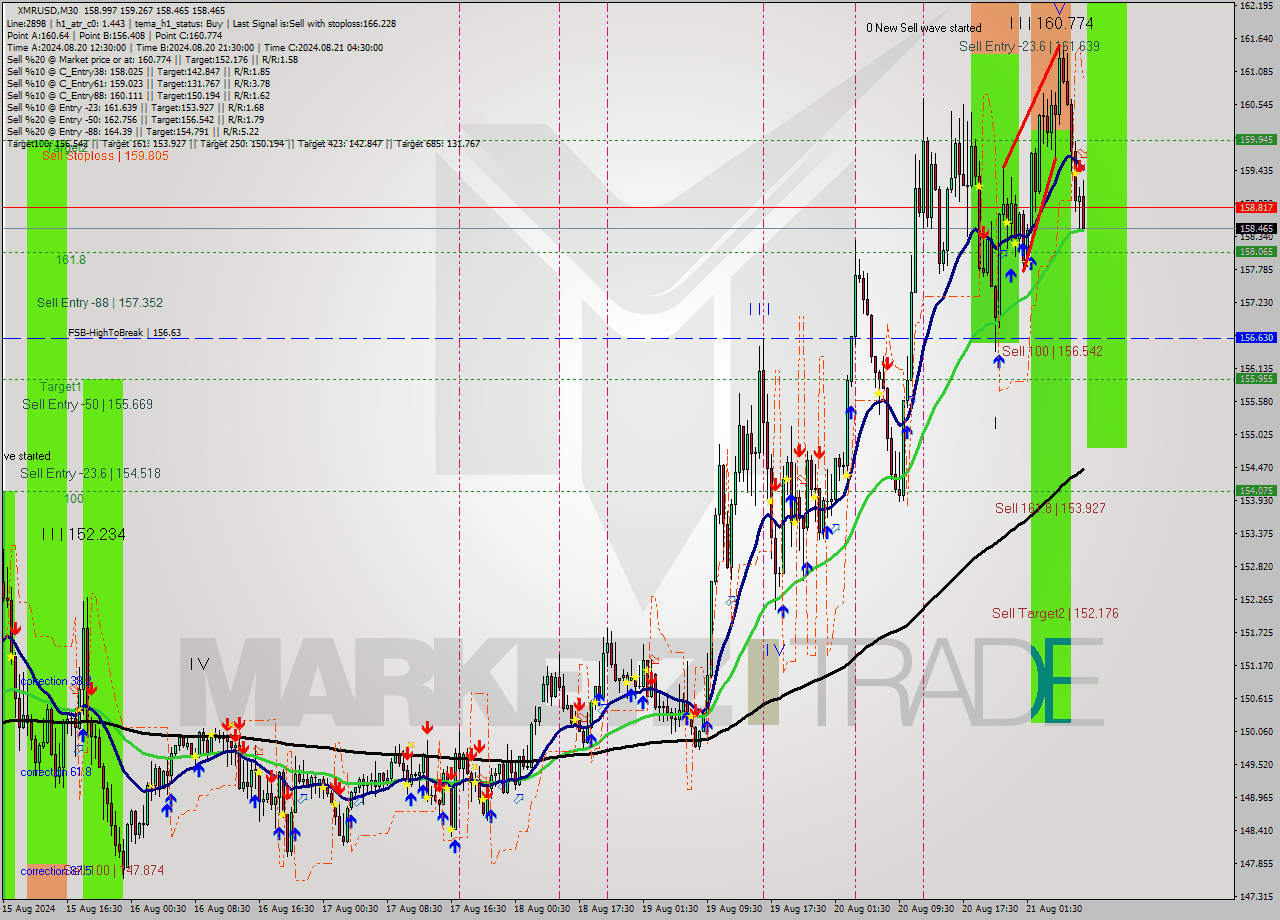Select the 'Sell 161.8 | 153.927' label

pos(1050,508)
